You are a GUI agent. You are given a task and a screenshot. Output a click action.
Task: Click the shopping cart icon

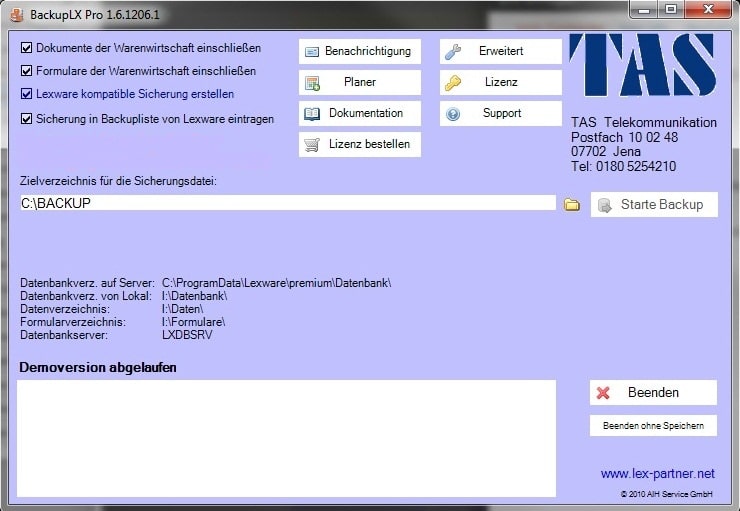point(312,145)
